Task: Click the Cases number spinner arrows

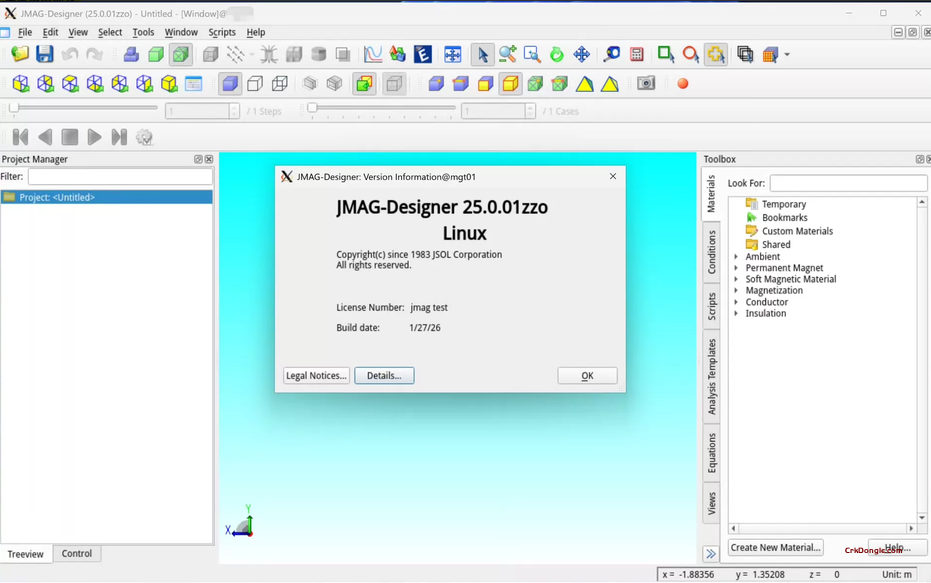Action: (x=530, y=111)
